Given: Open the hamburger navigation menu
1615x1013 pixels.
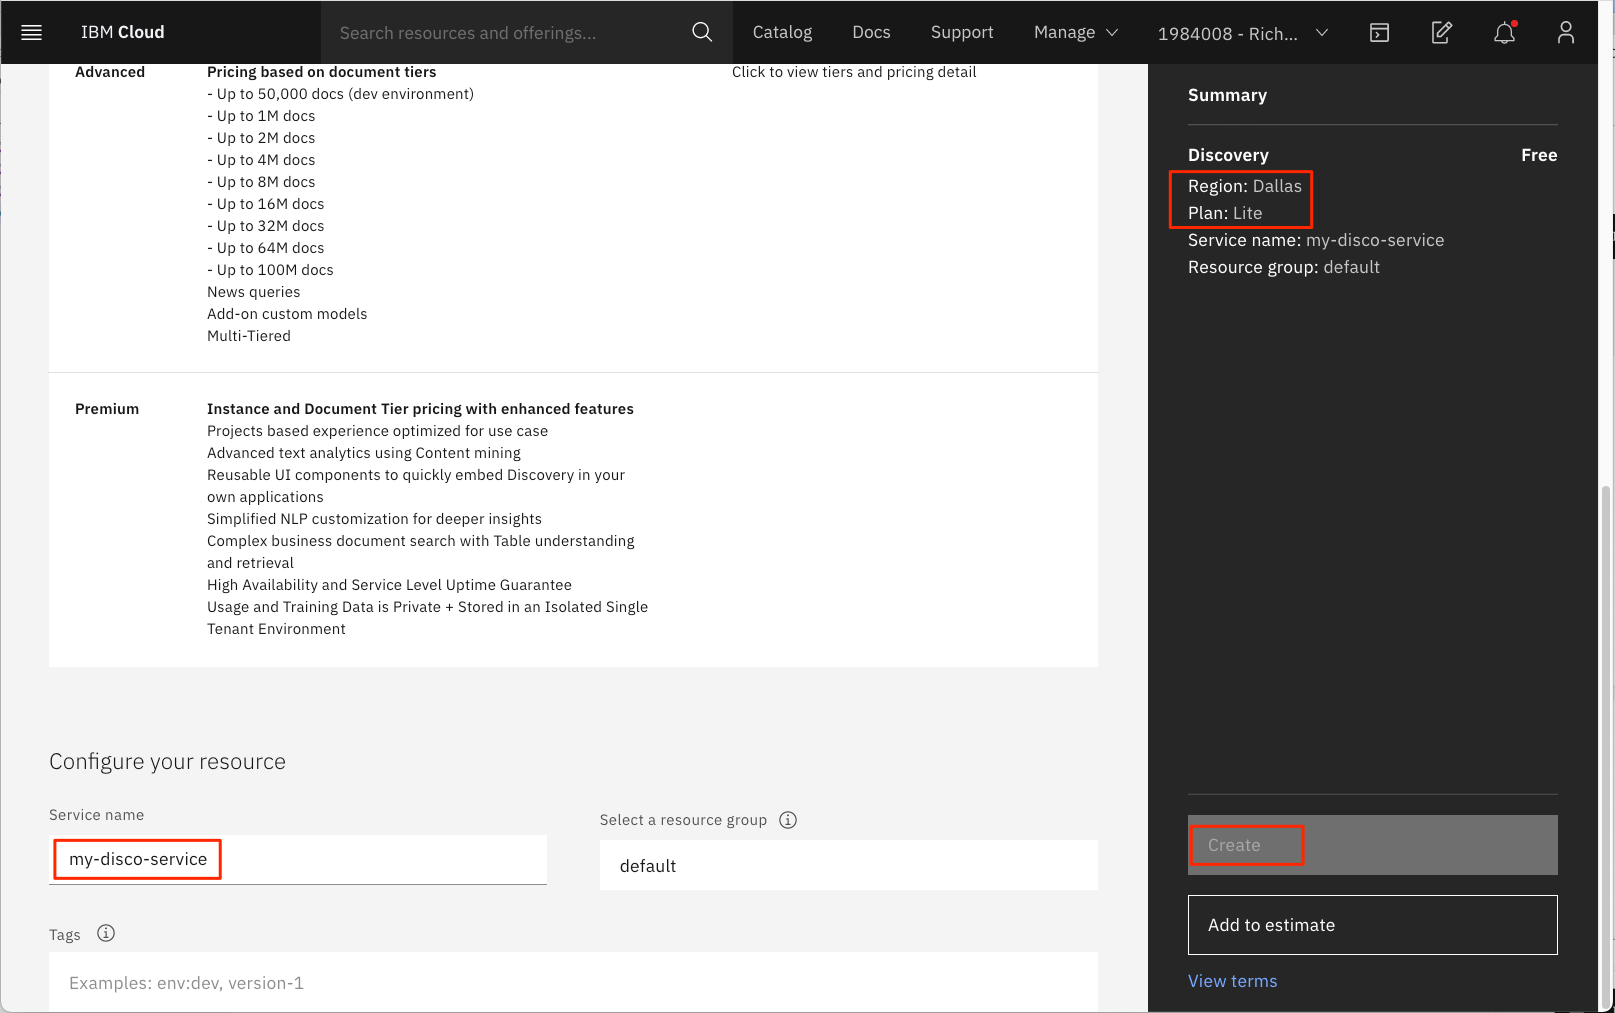Looking at the screenshot, I should point(31,32).
